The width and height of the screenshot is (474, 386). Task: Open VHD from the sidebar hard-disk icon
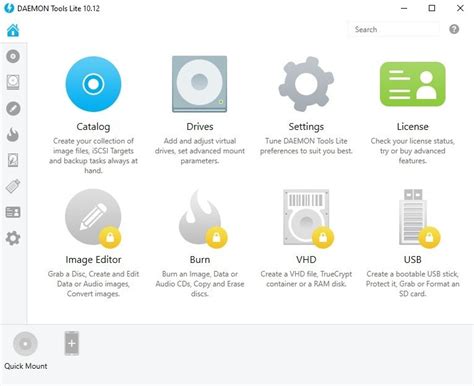point(13,160)
